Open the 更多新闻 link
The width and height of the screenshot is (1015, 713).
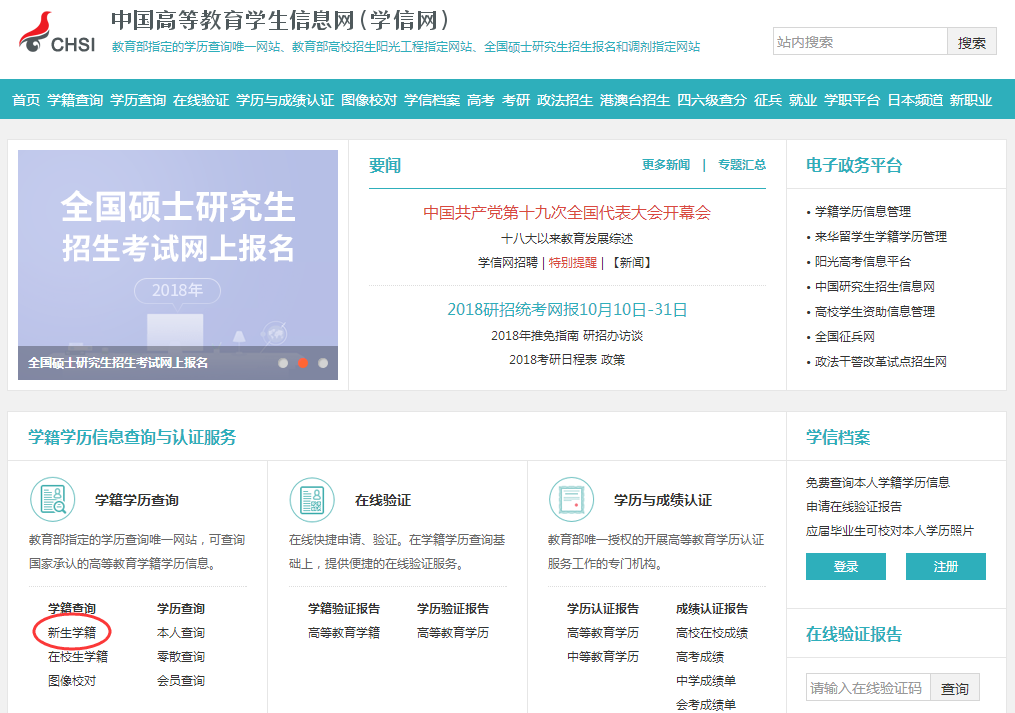(665, 165)
